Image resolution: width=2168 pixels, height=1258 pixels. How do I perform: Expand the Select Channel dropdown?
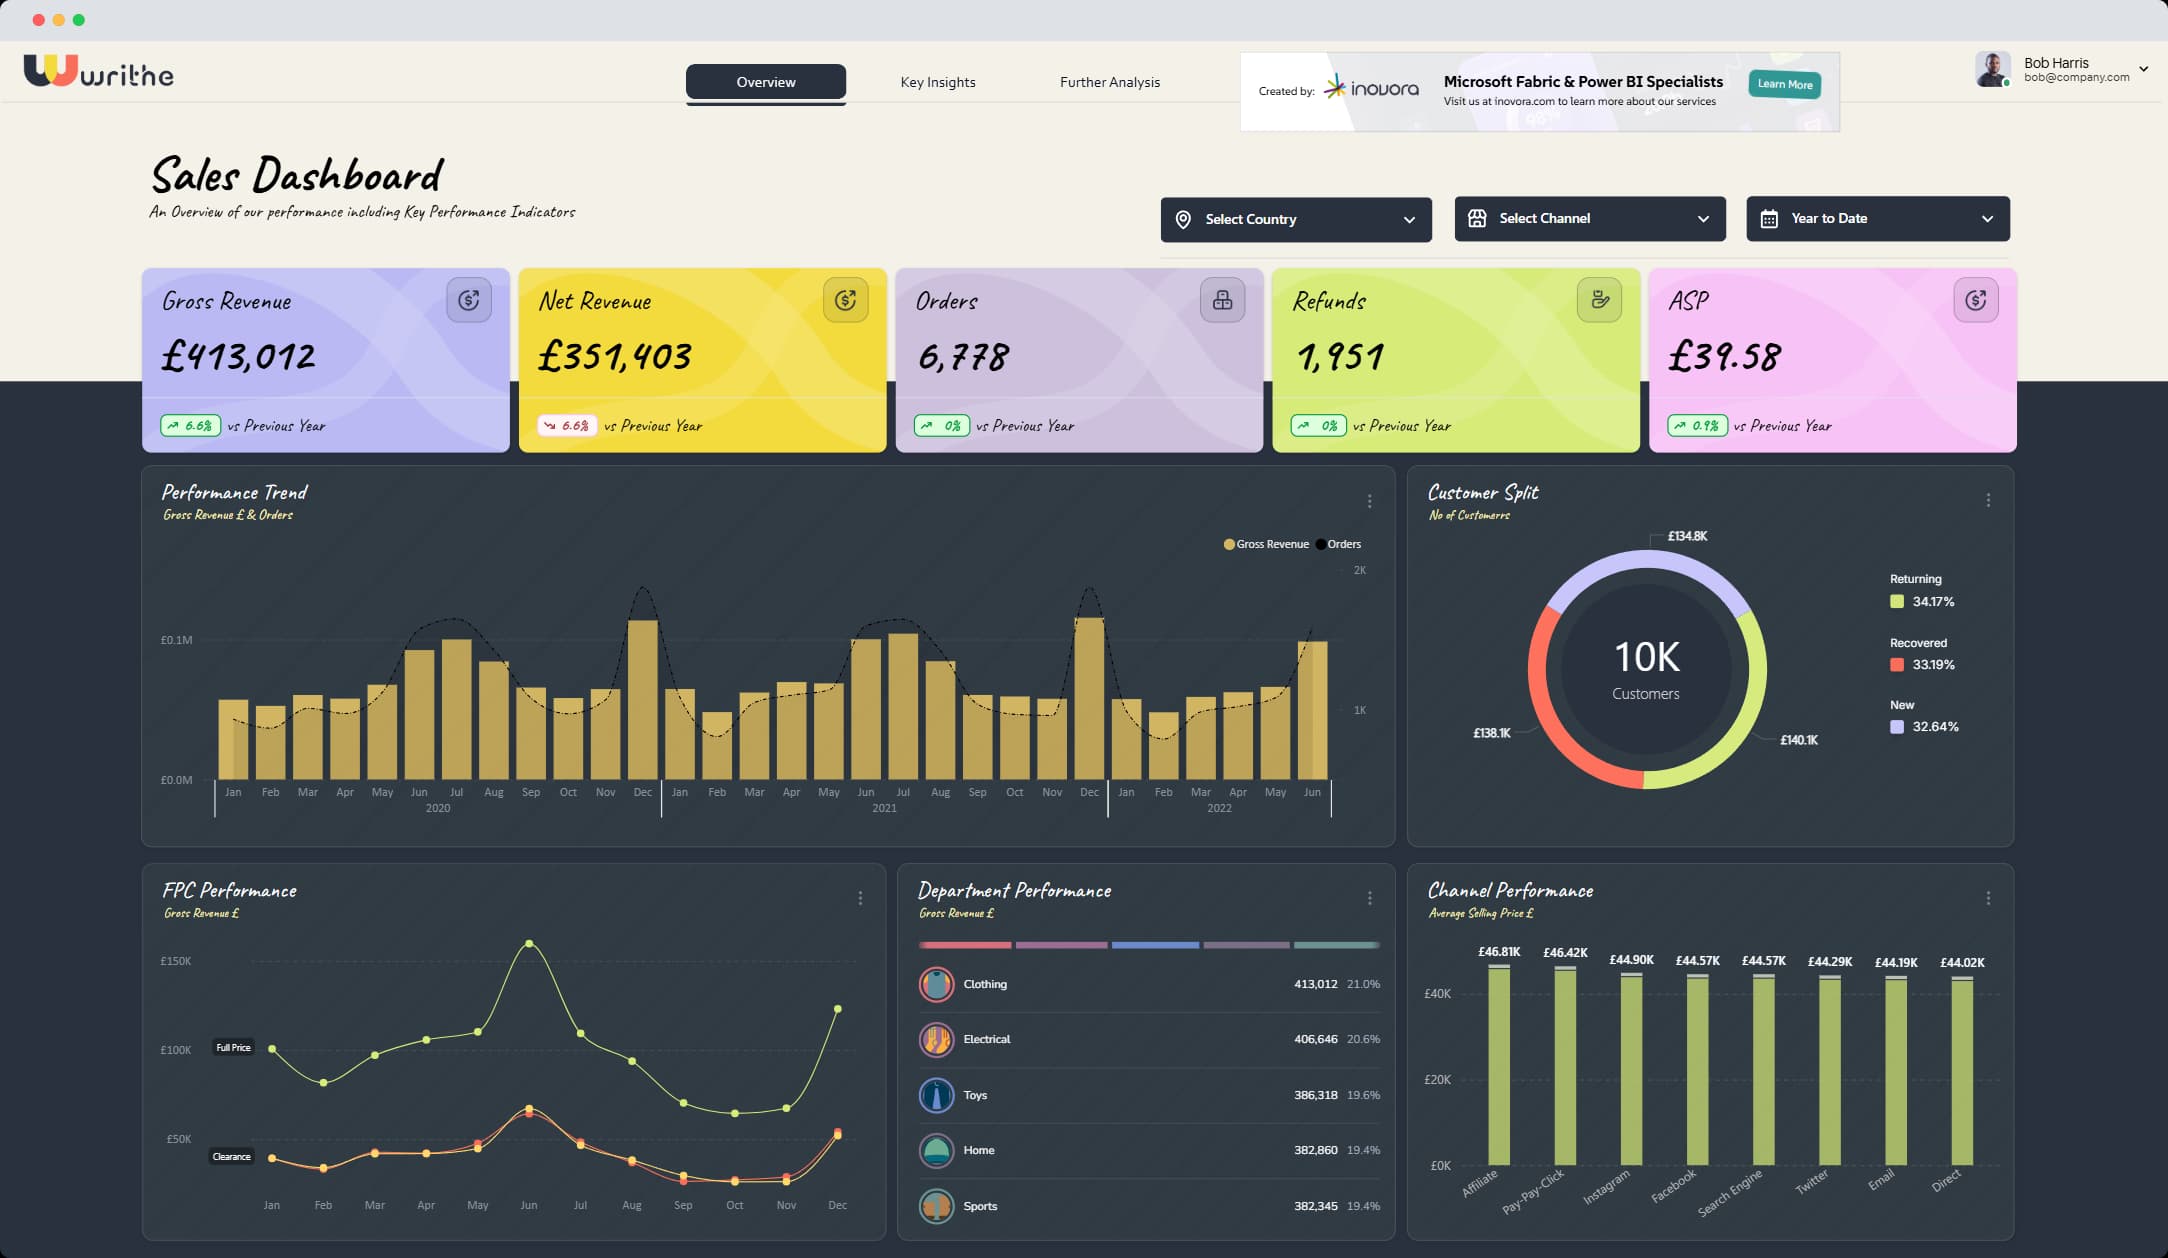coord(1589,218)
